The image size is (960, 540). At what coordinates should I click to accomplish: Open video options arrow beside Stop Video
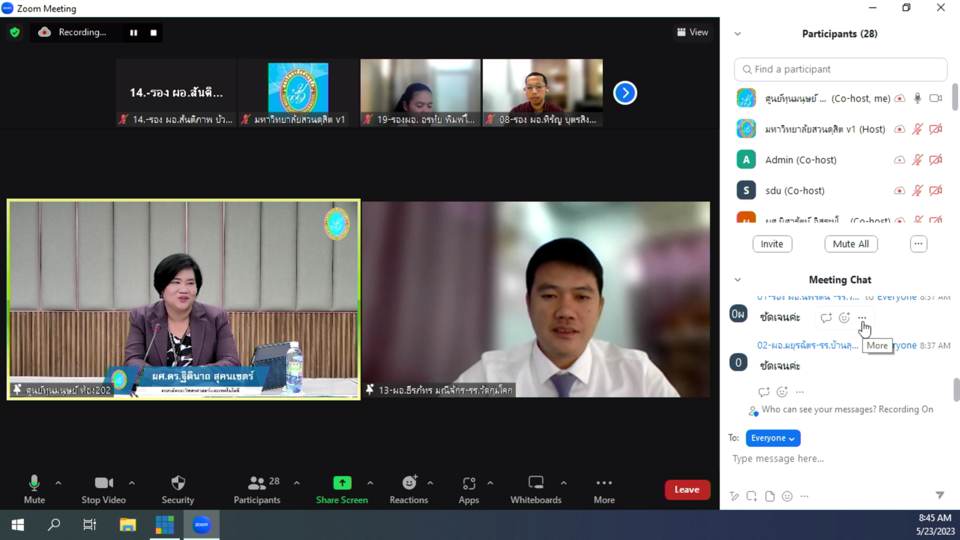[132, 483]
